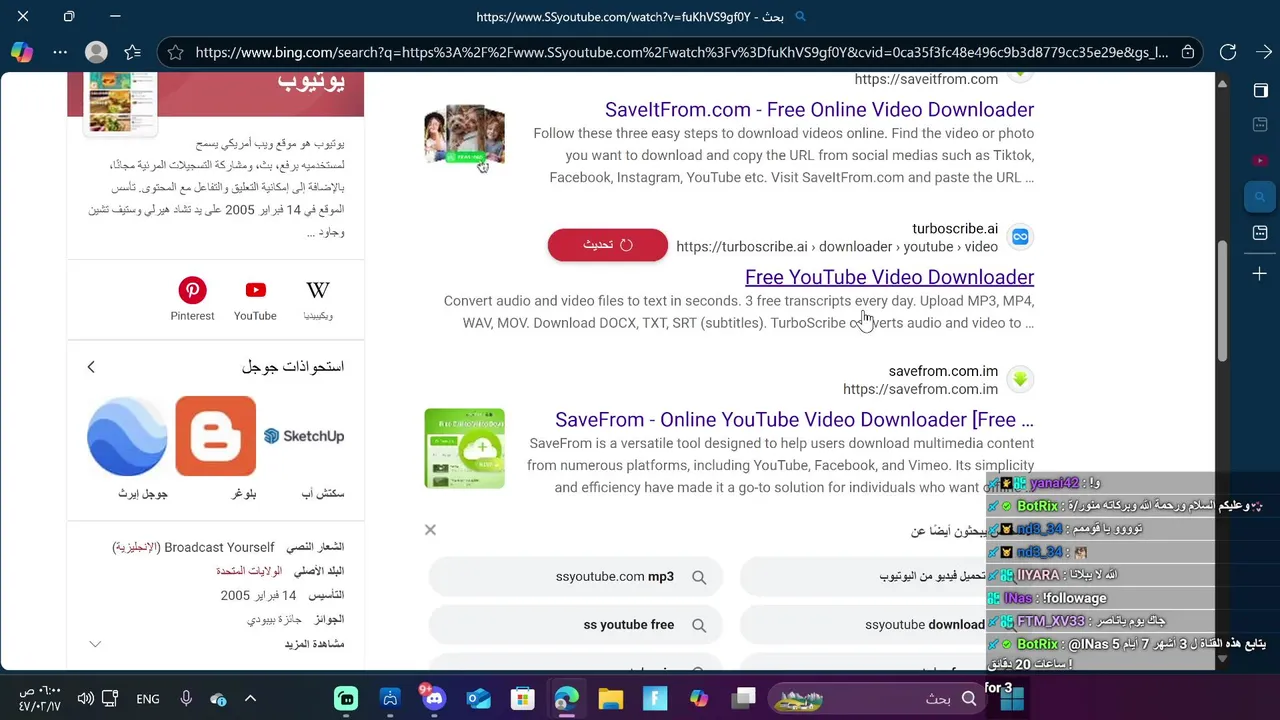Open the SaveFrom green result thumbnail
1280x720 pixels.
coord(464,448)
